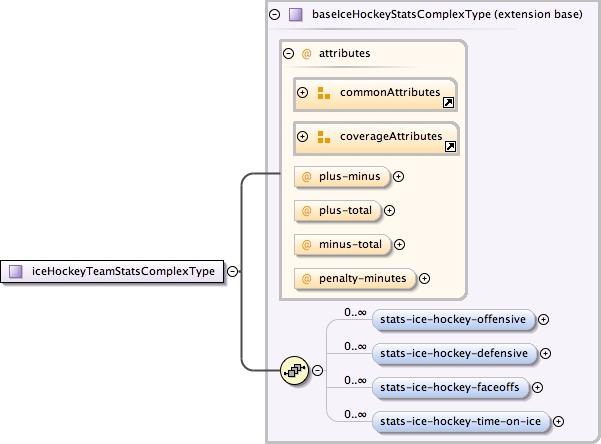Select the stats-ice-hockey-defensive element
601x444 pixels.
(455, 353)
